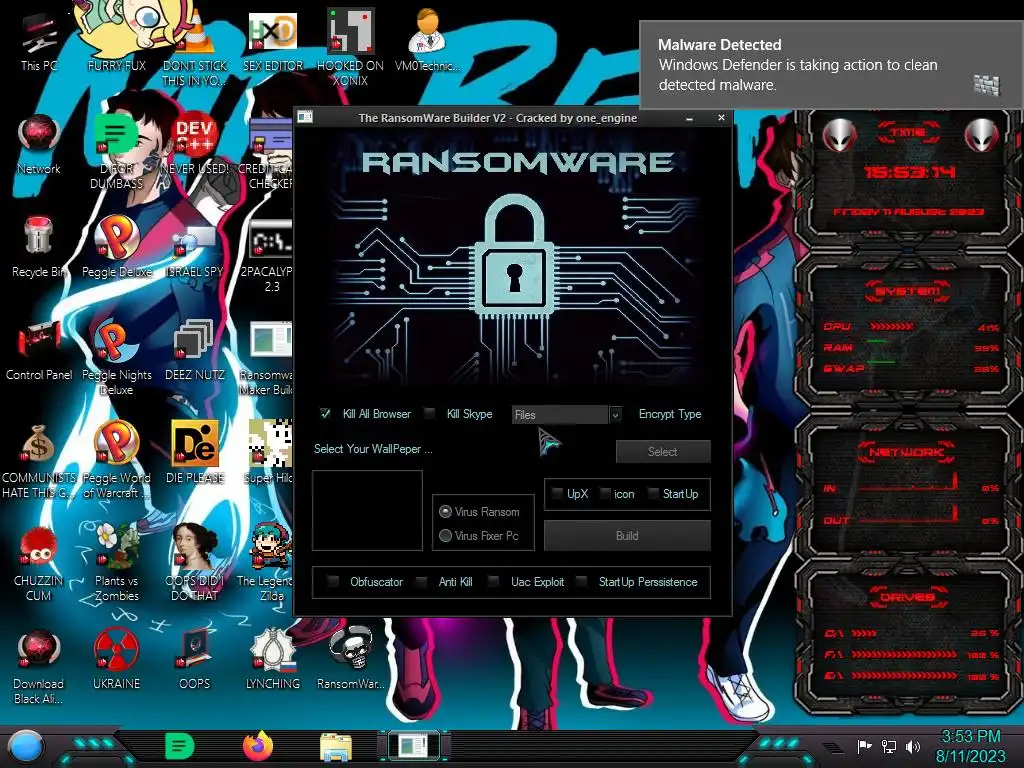Select the Virus Ransom radio button
1024x768 pixels.
coord(445,511)
